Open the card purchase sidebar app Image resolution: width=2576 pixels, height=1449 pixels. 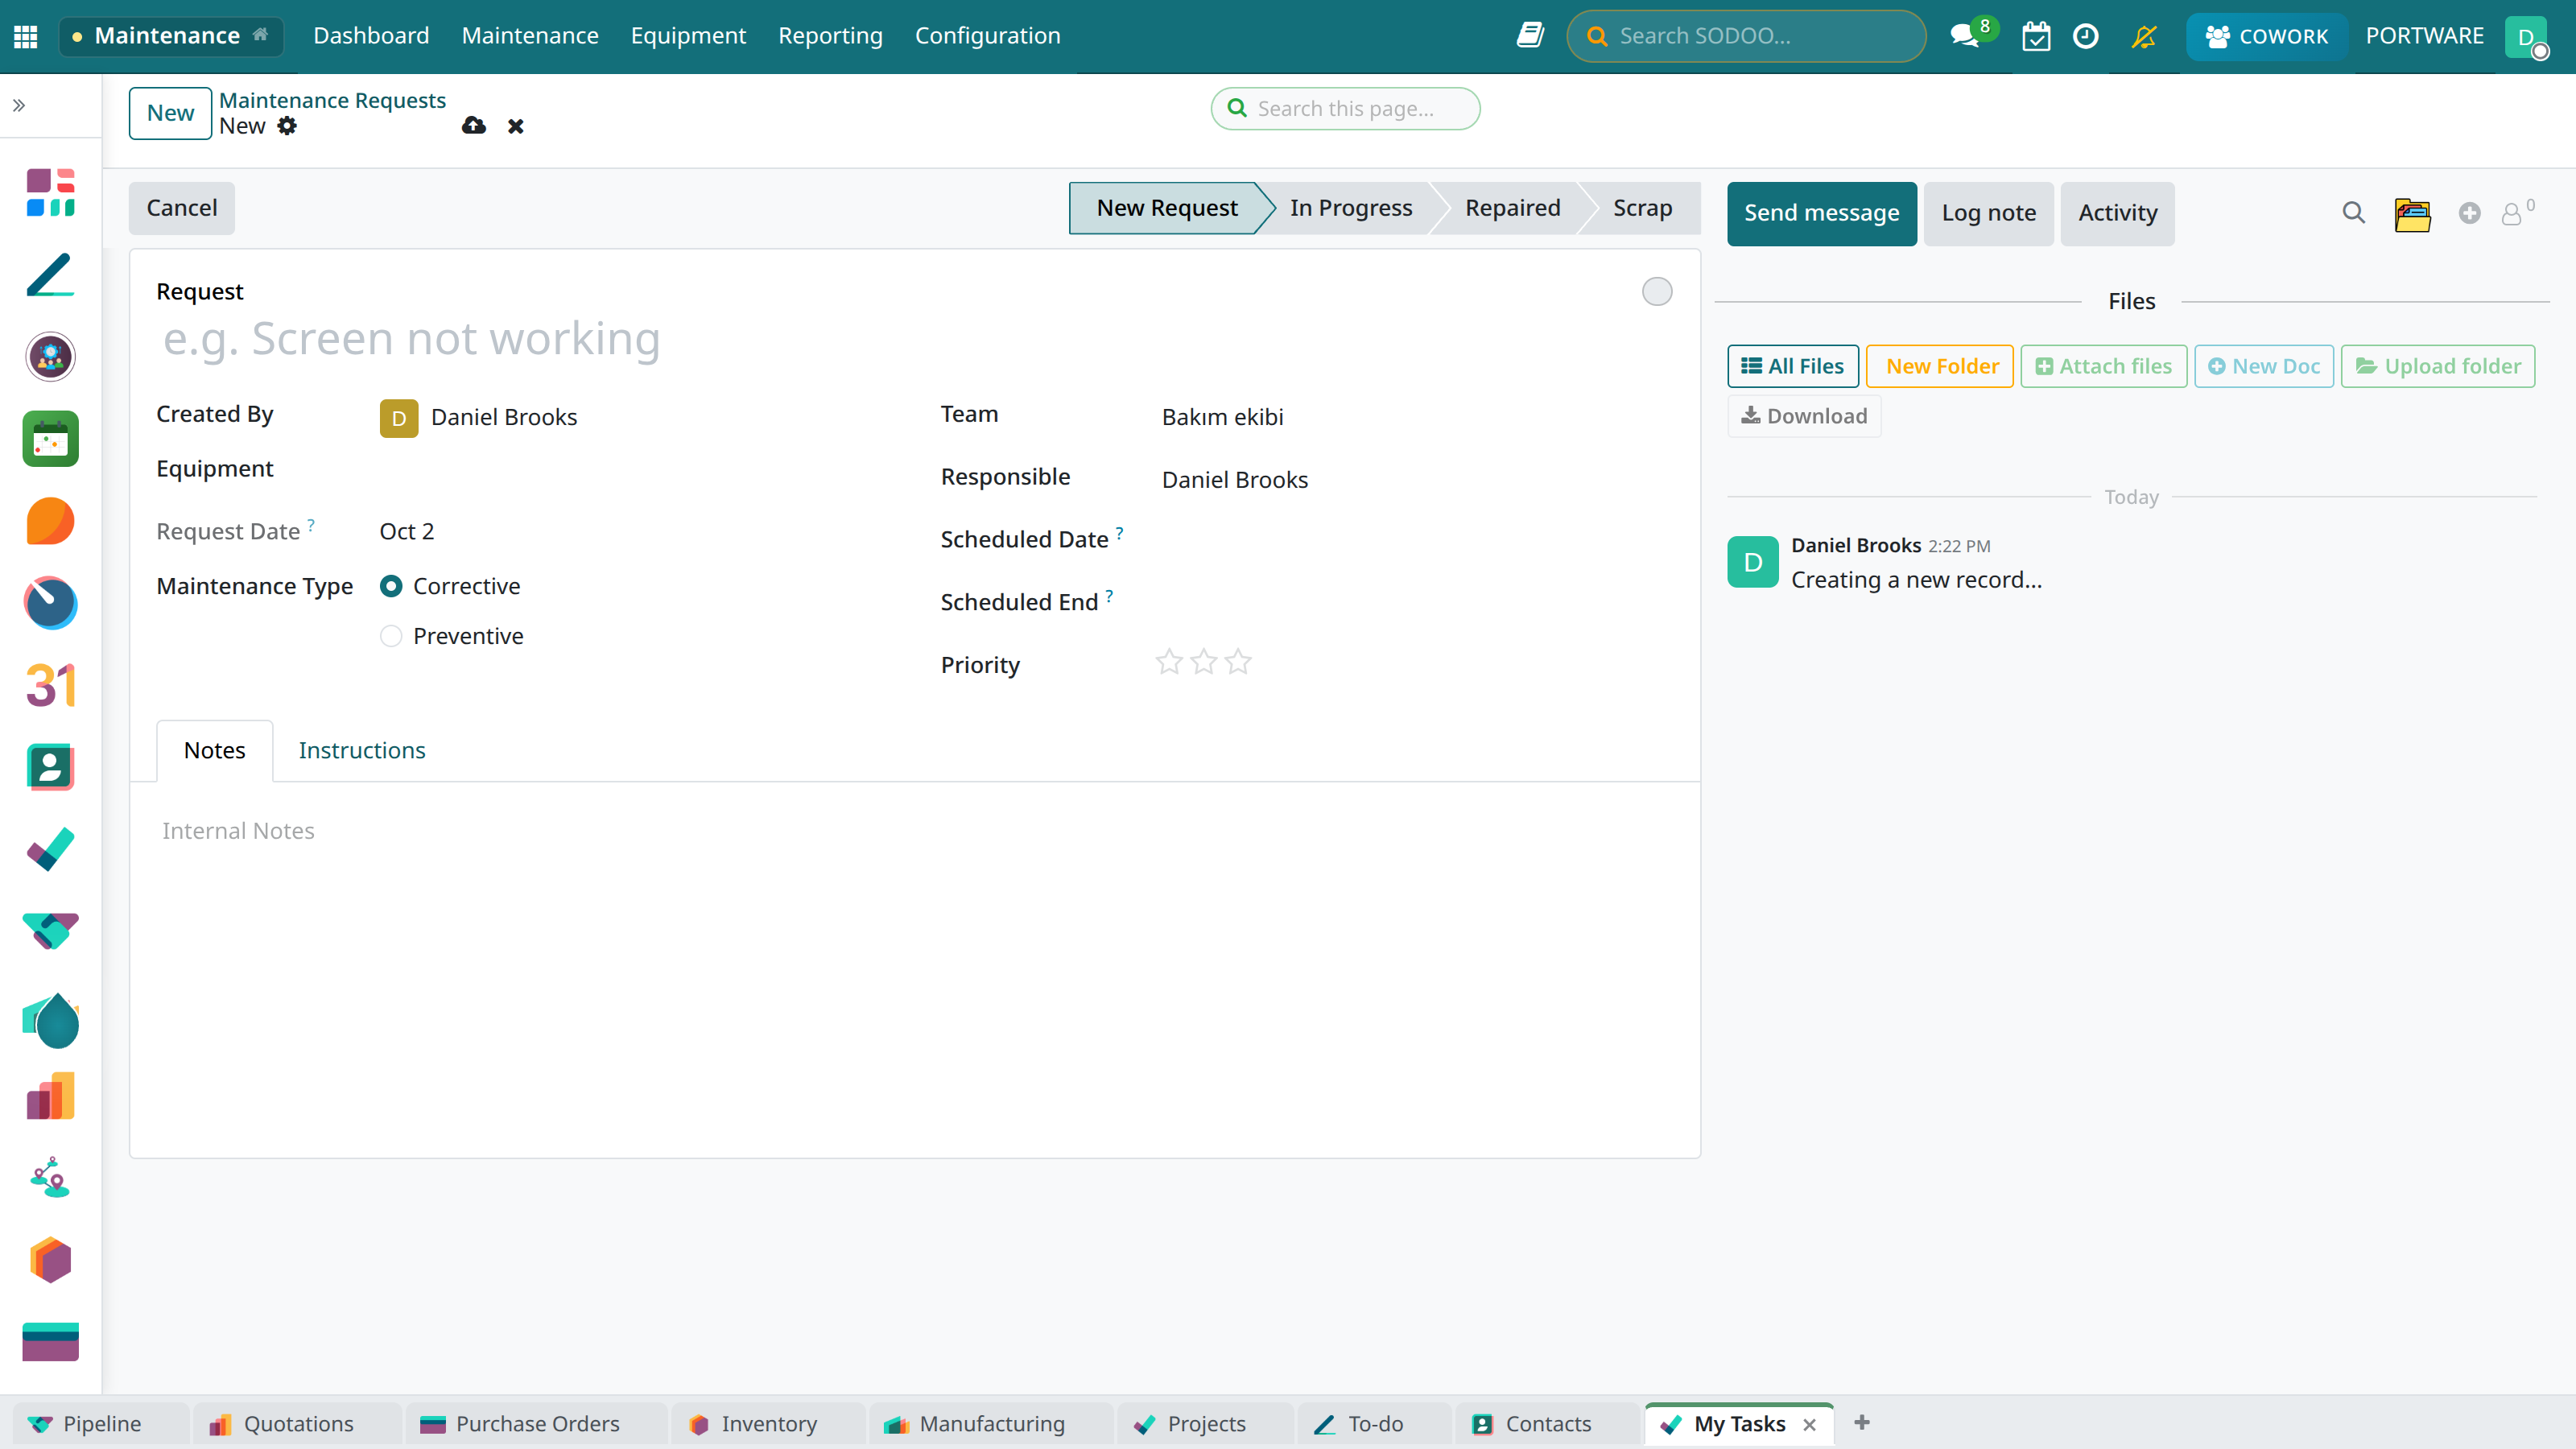pos(51,1342)
